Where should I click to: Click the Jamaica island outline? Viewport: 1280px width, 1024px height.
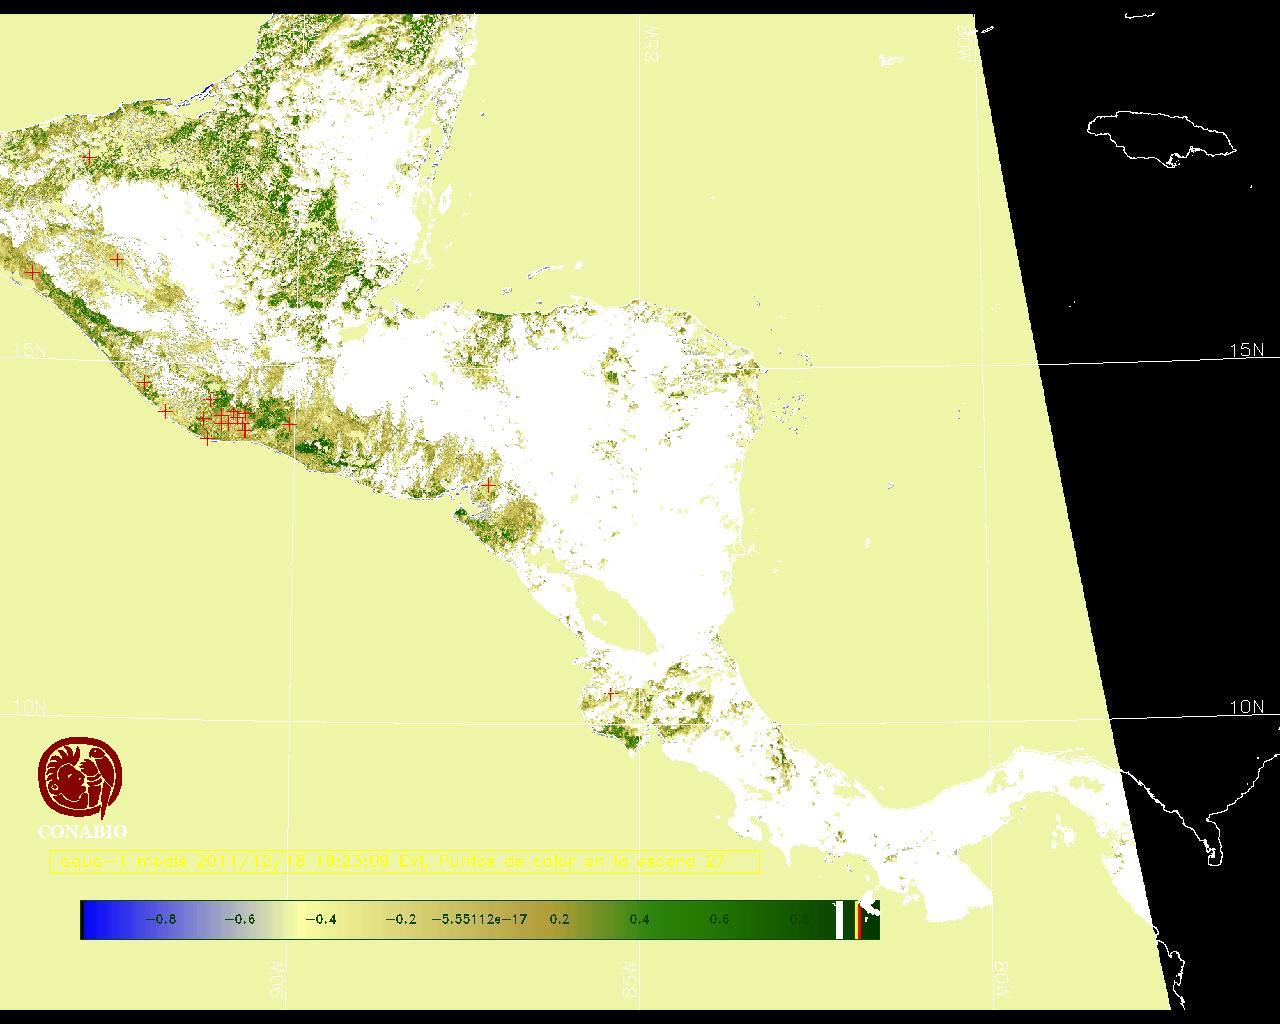[1160, 136]
